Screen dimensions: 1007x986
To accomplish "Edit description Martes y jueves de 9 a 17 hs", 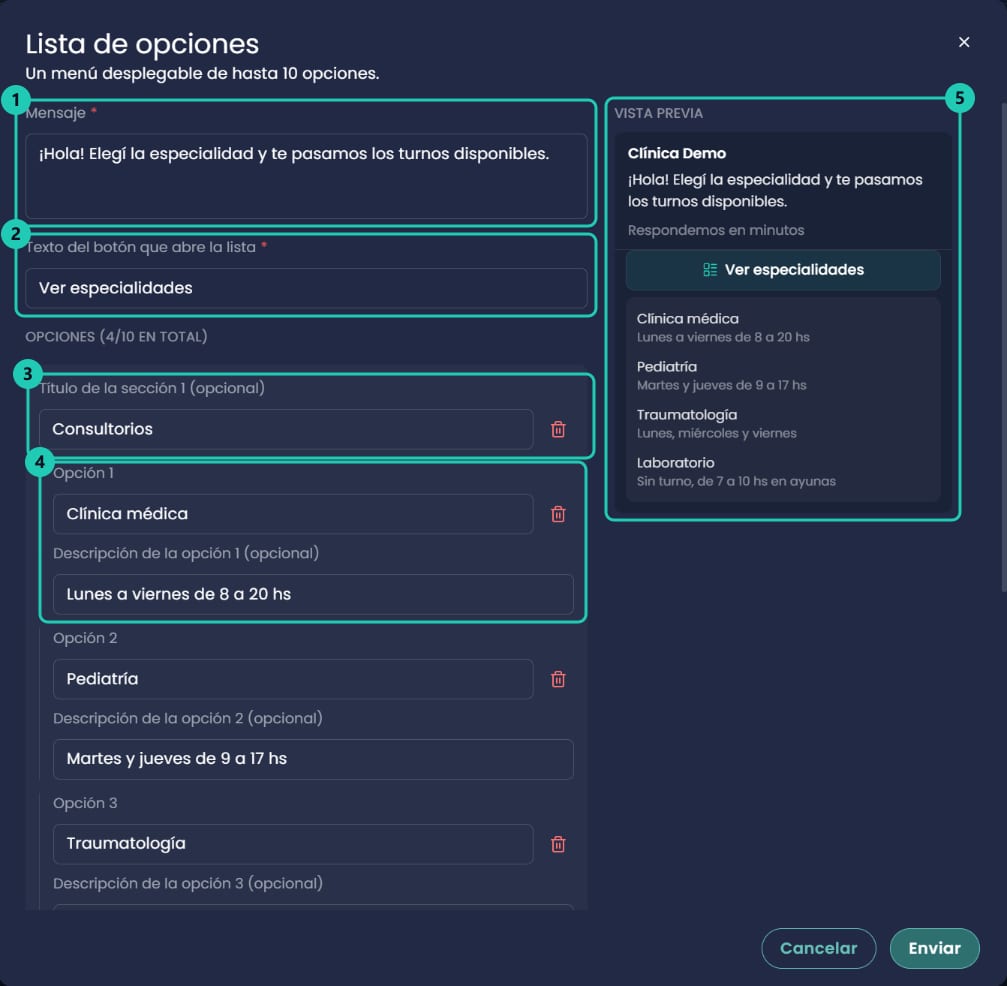I will [x=313, y=759].
